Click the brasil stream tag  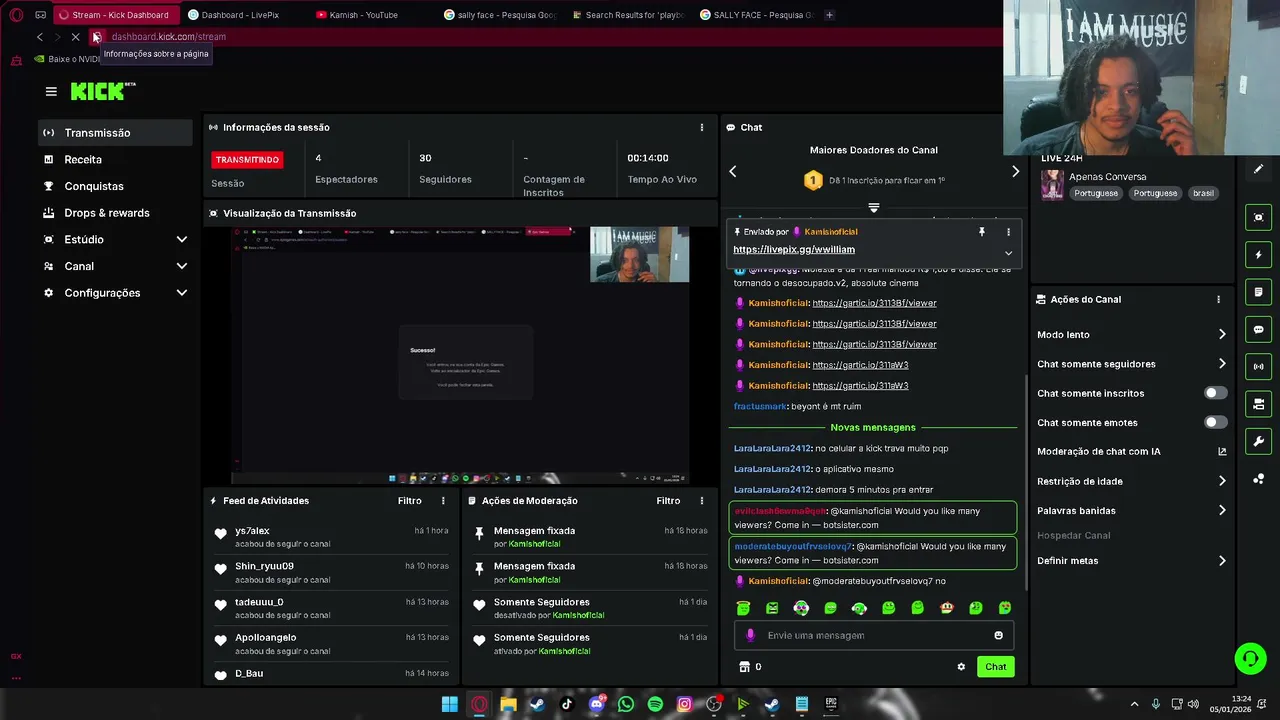[1203, 193]
